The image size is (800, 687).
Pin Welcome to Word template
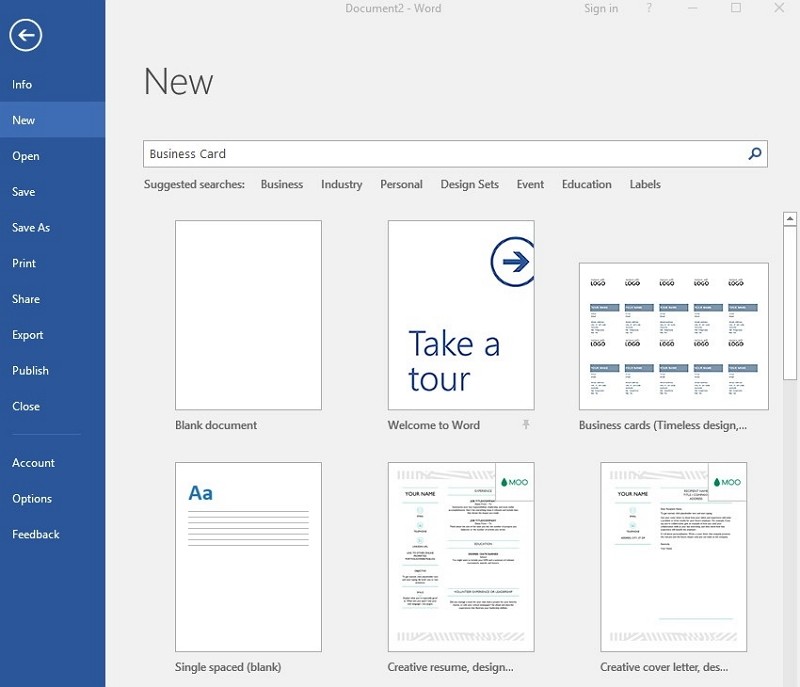point(526,424)
